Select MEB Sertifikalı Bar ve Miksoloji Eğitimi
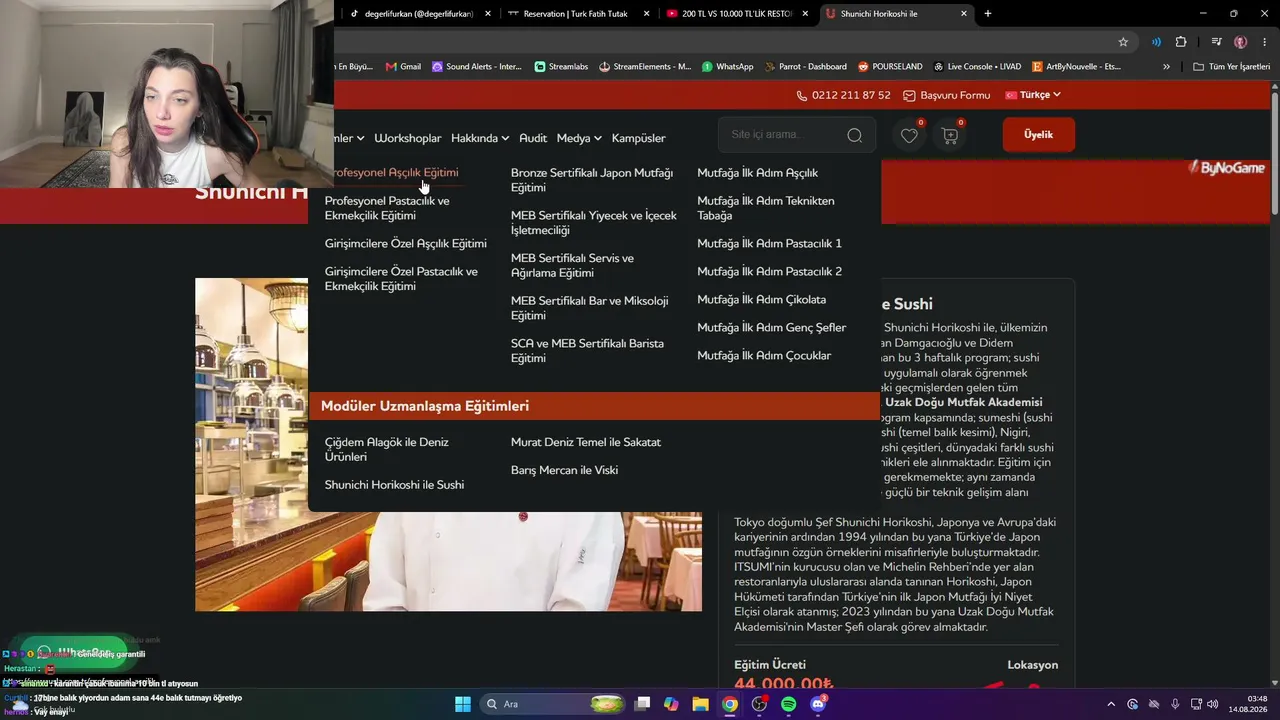Viewport: 1280px width, 720px height. (590, 308)
